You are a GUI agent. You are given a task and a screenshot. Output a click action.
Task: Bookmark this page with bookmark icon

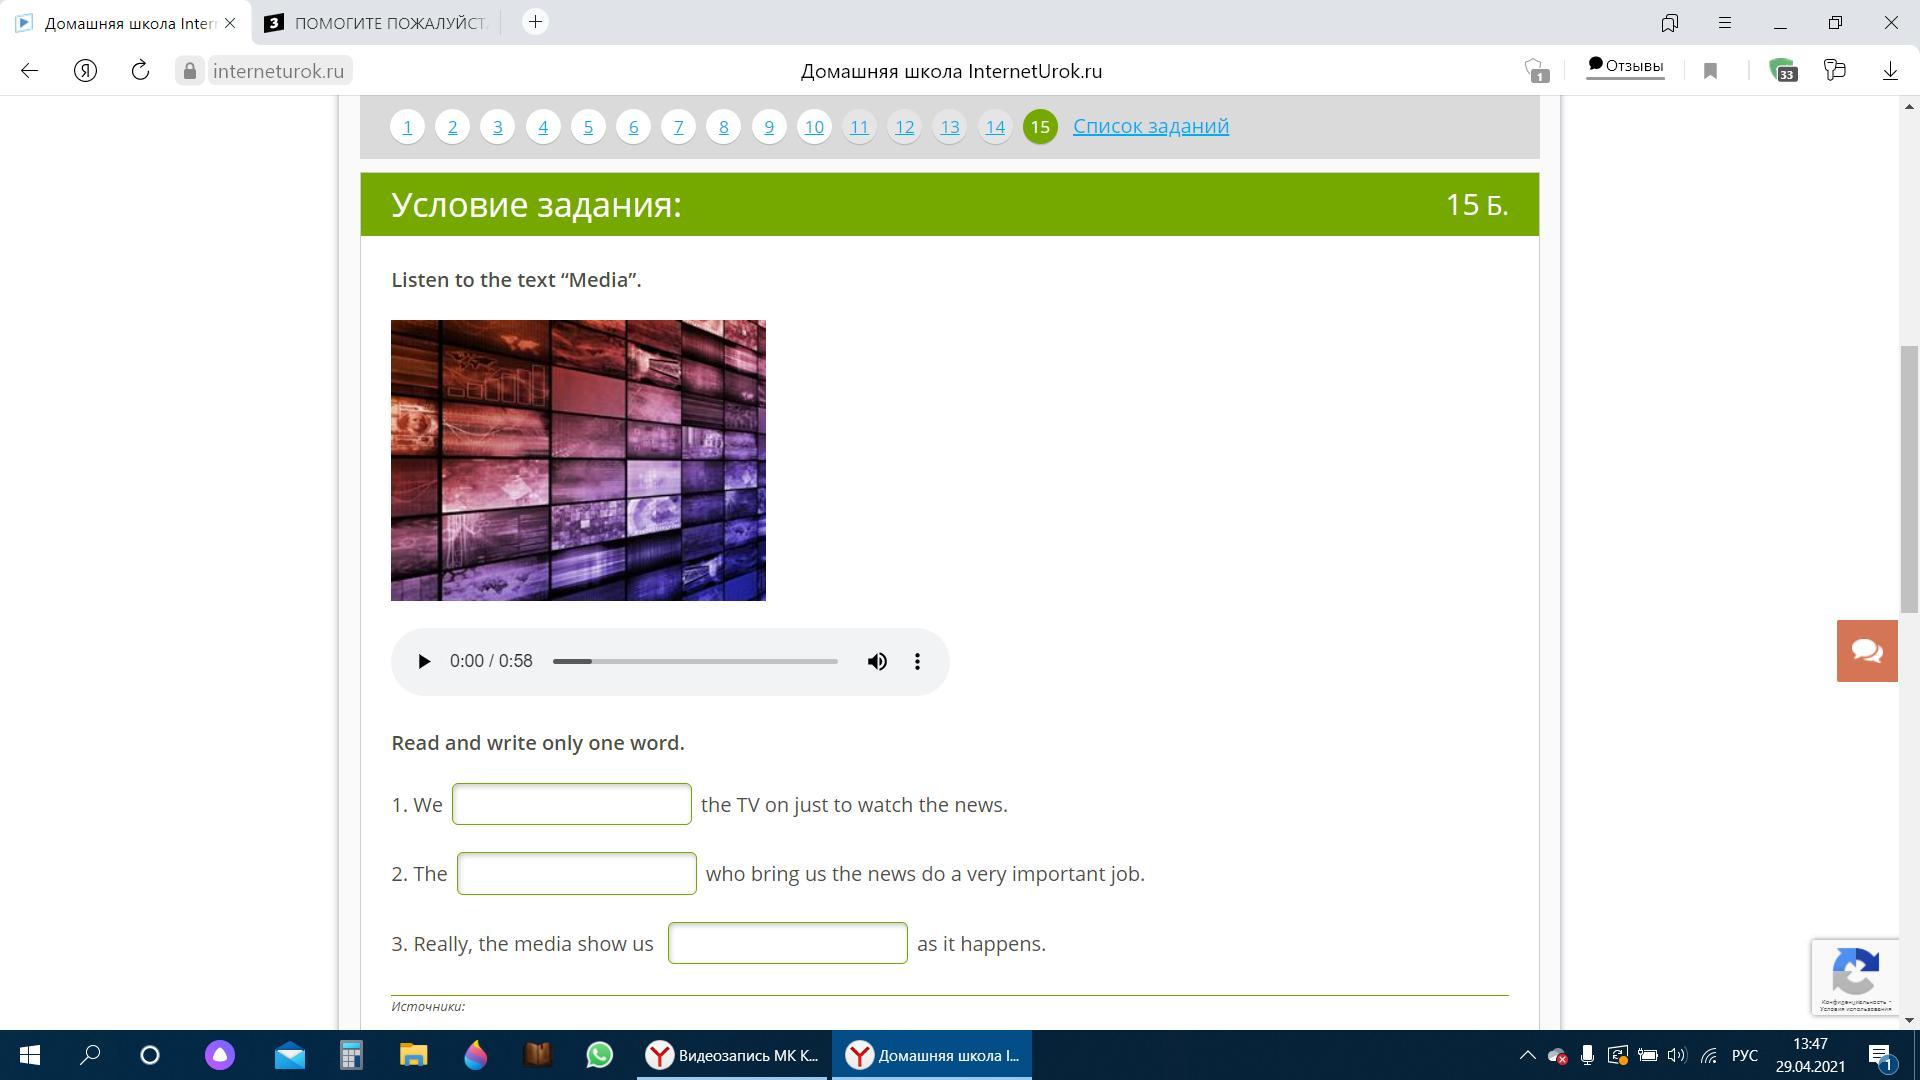(x=1710, y=70)
